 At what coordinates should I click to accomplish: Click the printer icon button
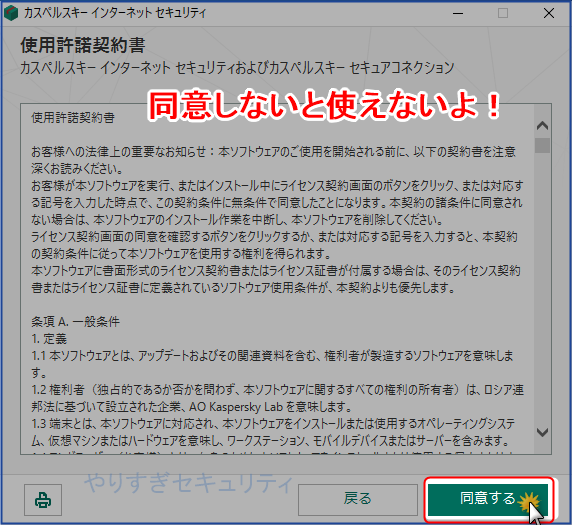pyautogui.click(x=43, y=500)
